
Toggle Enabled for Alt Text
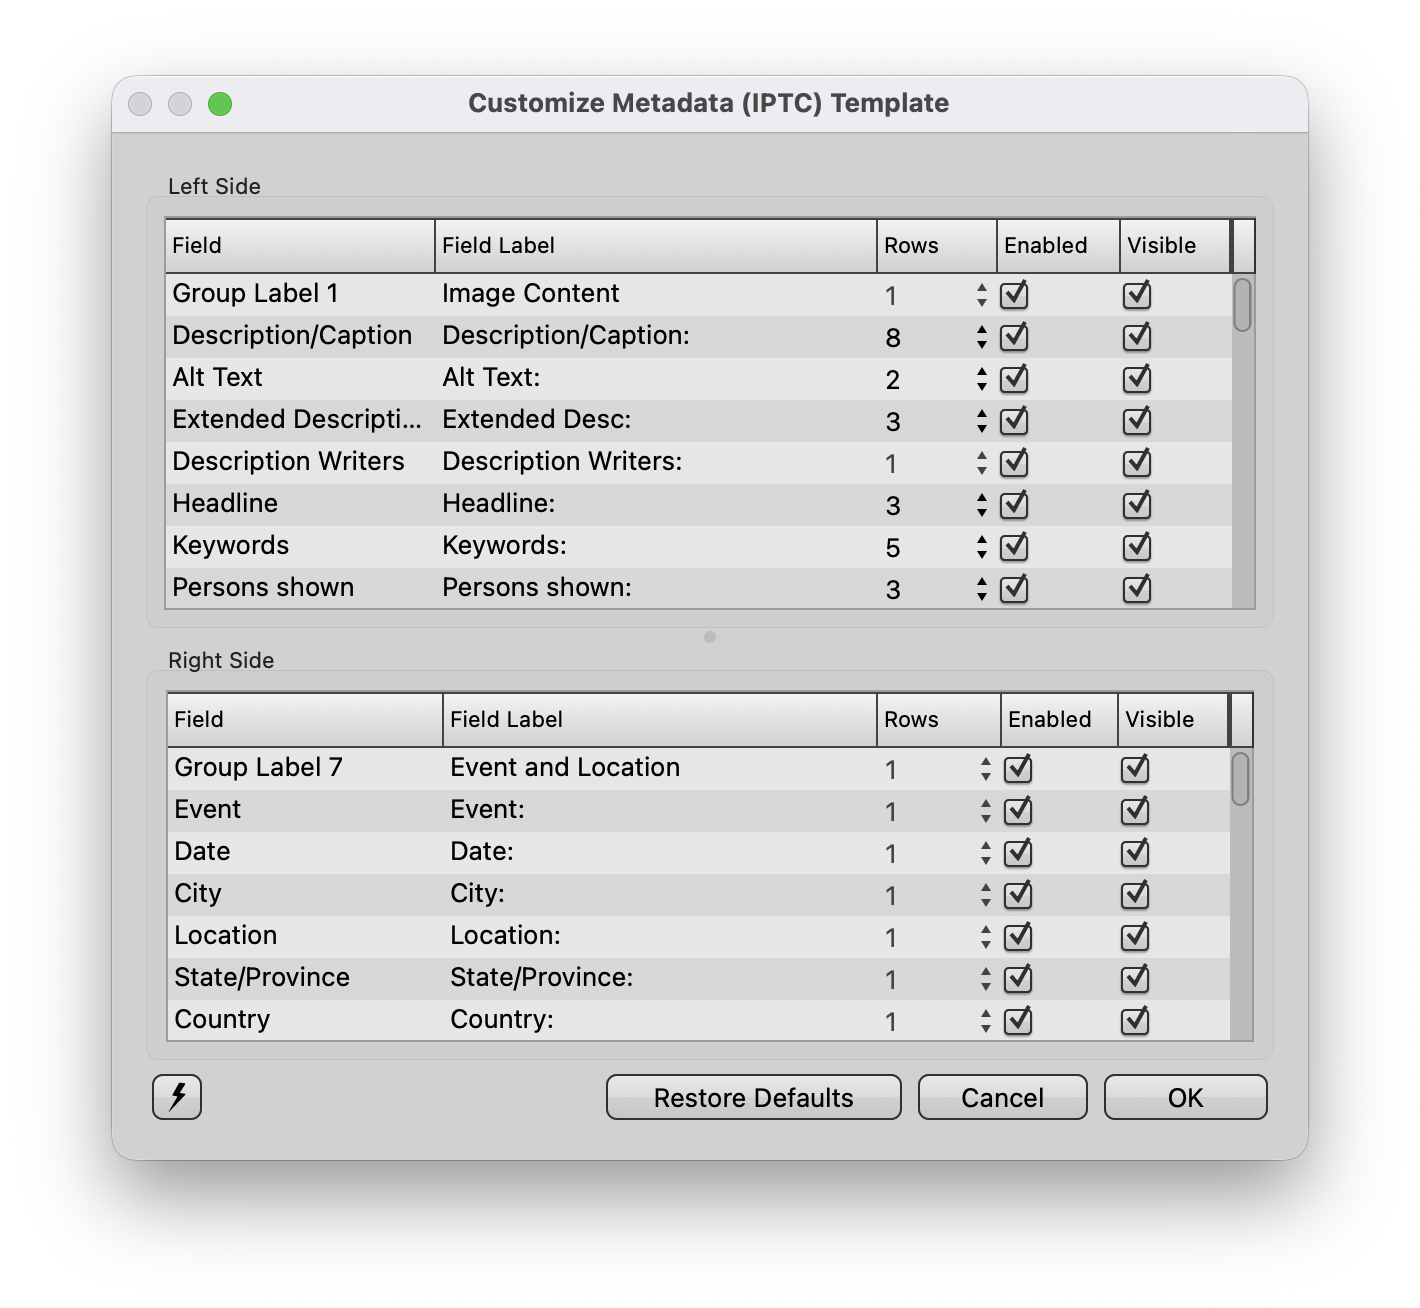coord(1015,379)
